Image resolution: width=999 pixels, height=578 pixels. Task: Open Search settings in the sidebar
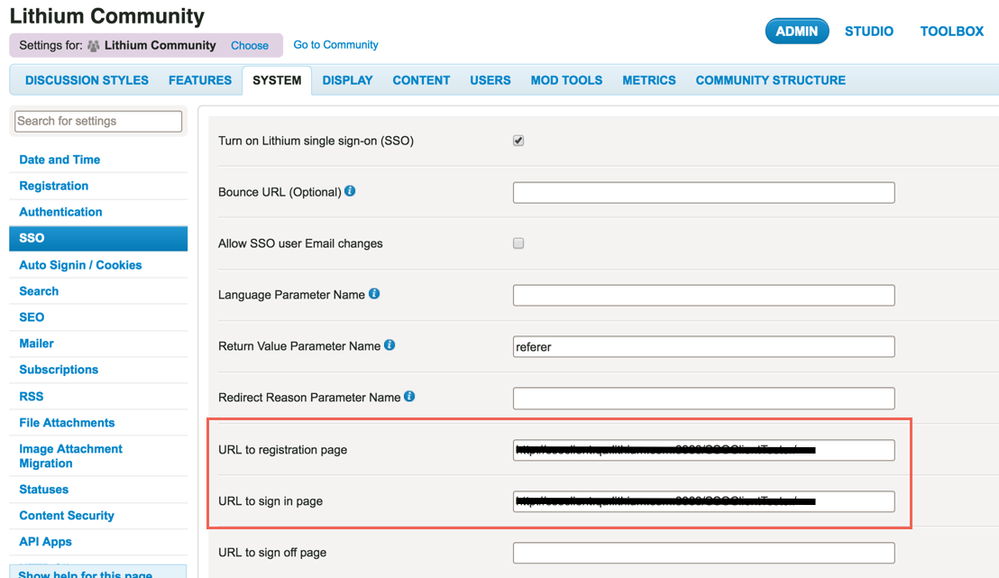coord(39,291)
